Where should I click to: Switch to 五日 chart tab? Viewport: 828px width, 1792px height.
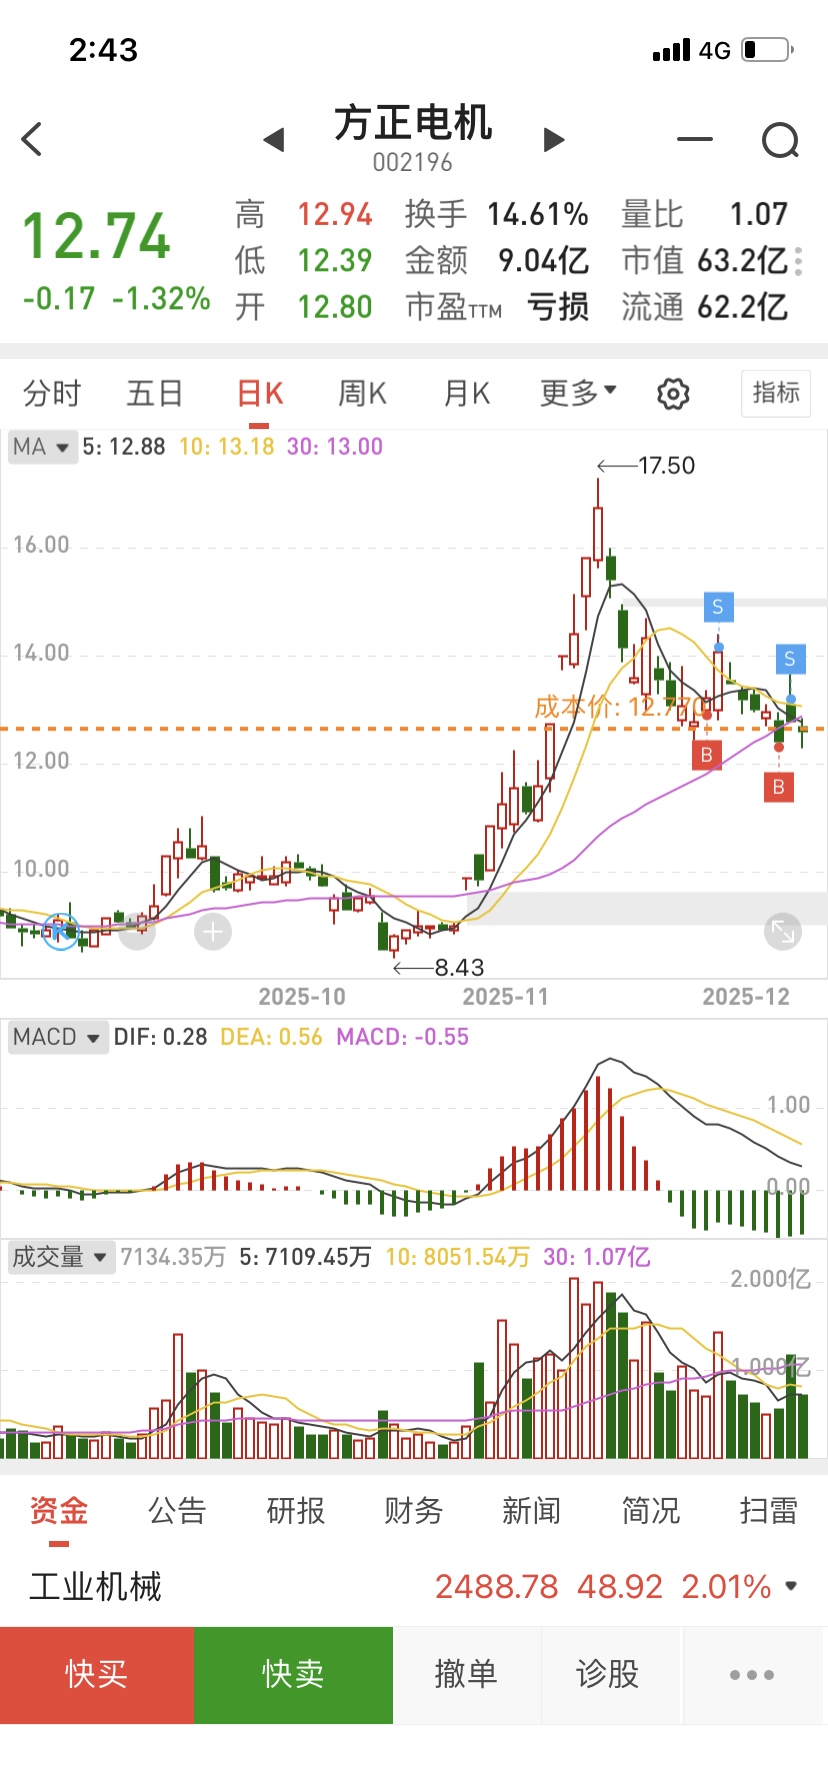(x=155, y=393)
